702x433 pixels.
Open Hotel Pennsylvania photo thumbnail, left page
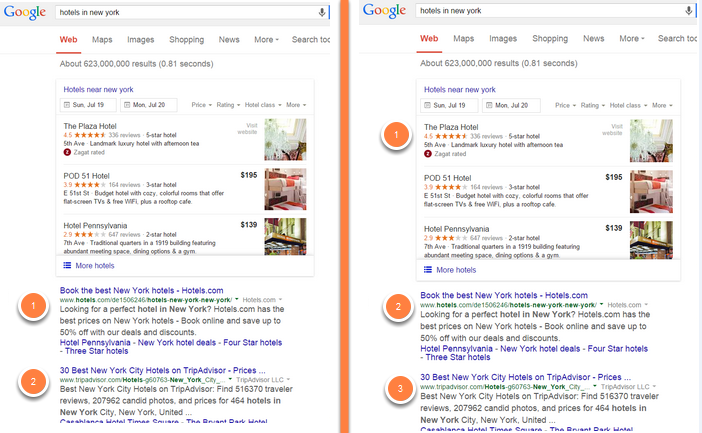coord(285,236)
